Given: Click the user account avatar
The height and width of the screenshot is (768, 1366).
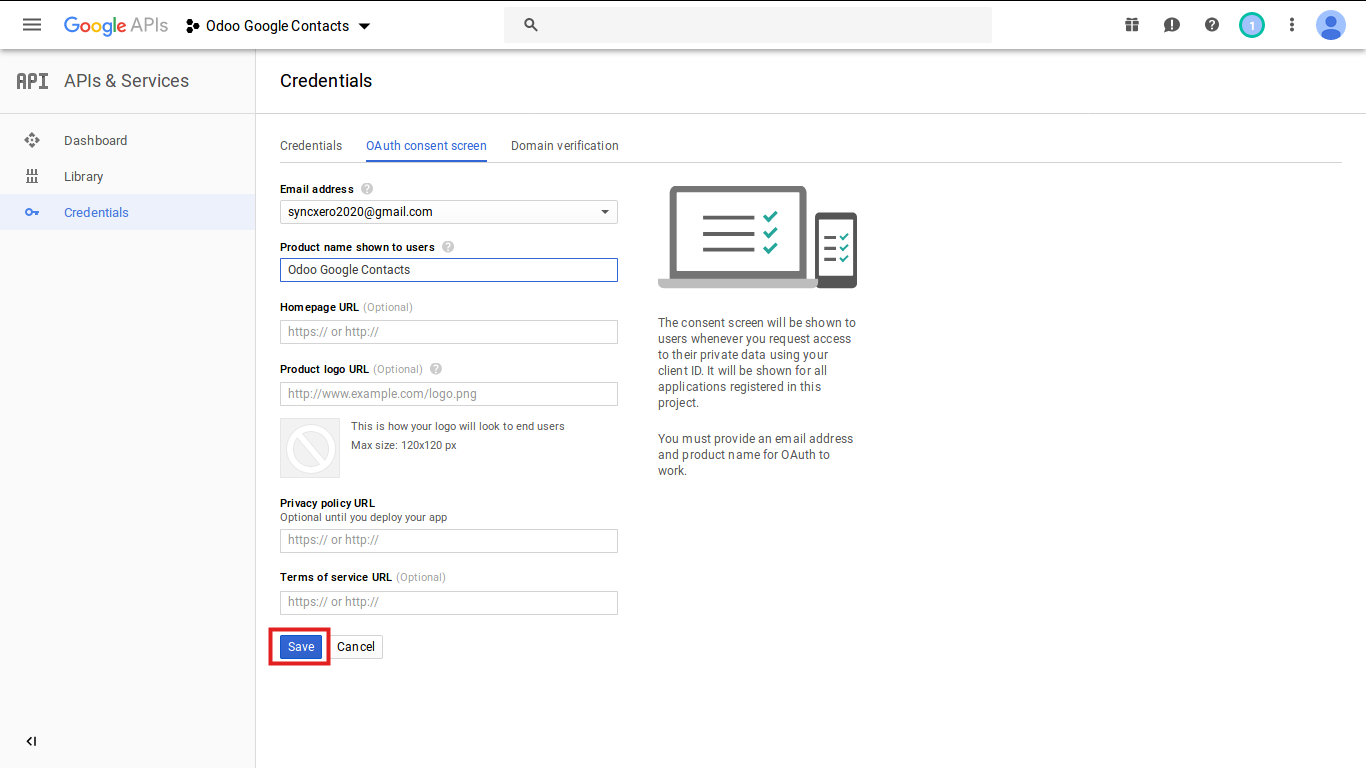Looking at the screenshot, I should (1331, 25).
